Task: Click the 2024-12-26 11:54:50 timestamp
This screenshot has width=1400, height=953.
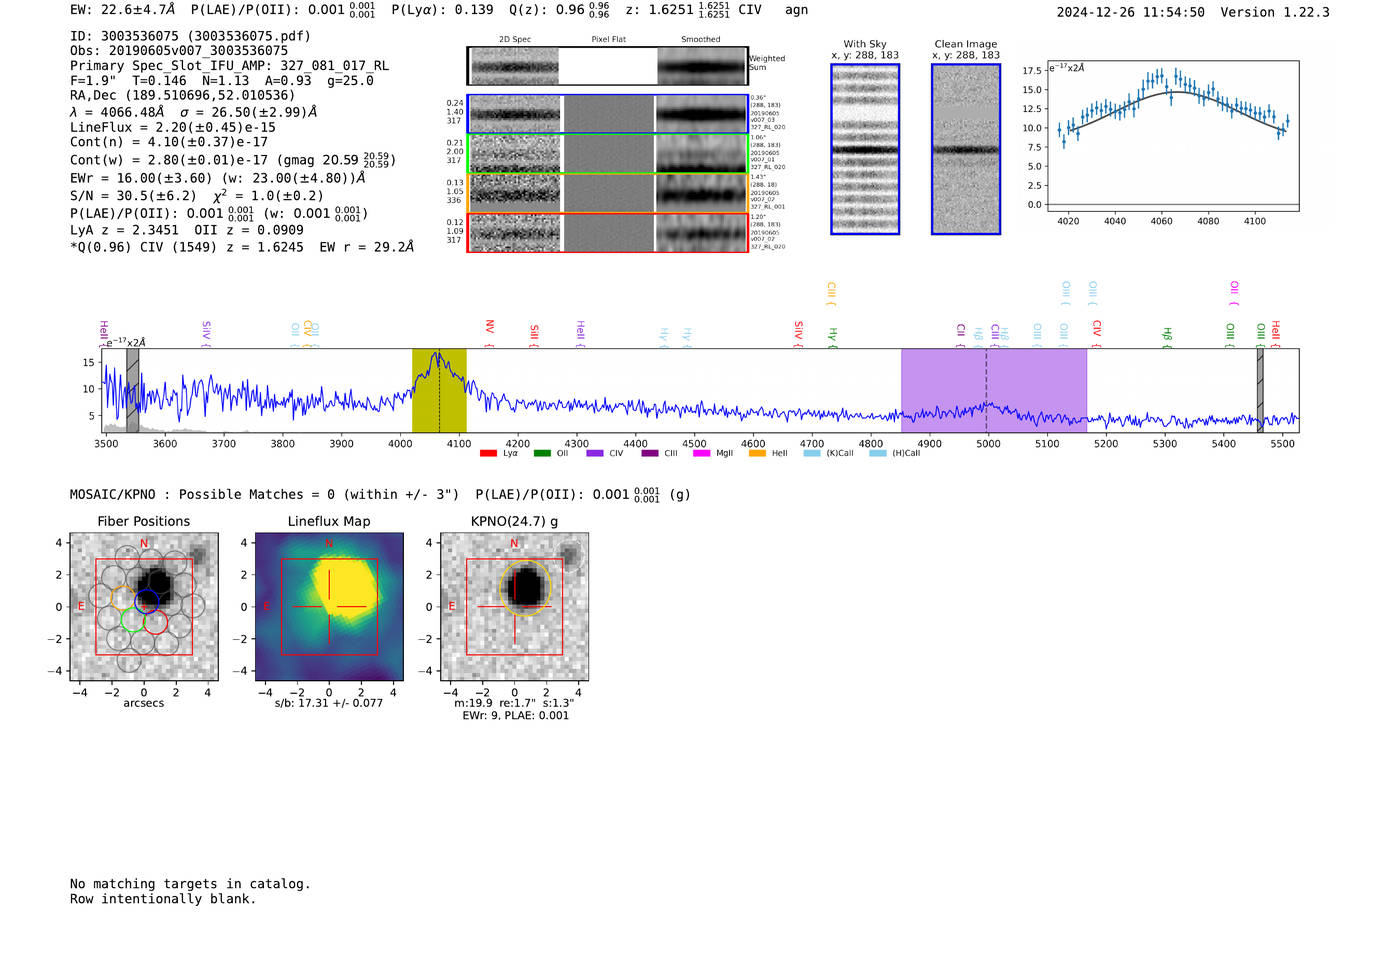Action: pos(1130,12)
